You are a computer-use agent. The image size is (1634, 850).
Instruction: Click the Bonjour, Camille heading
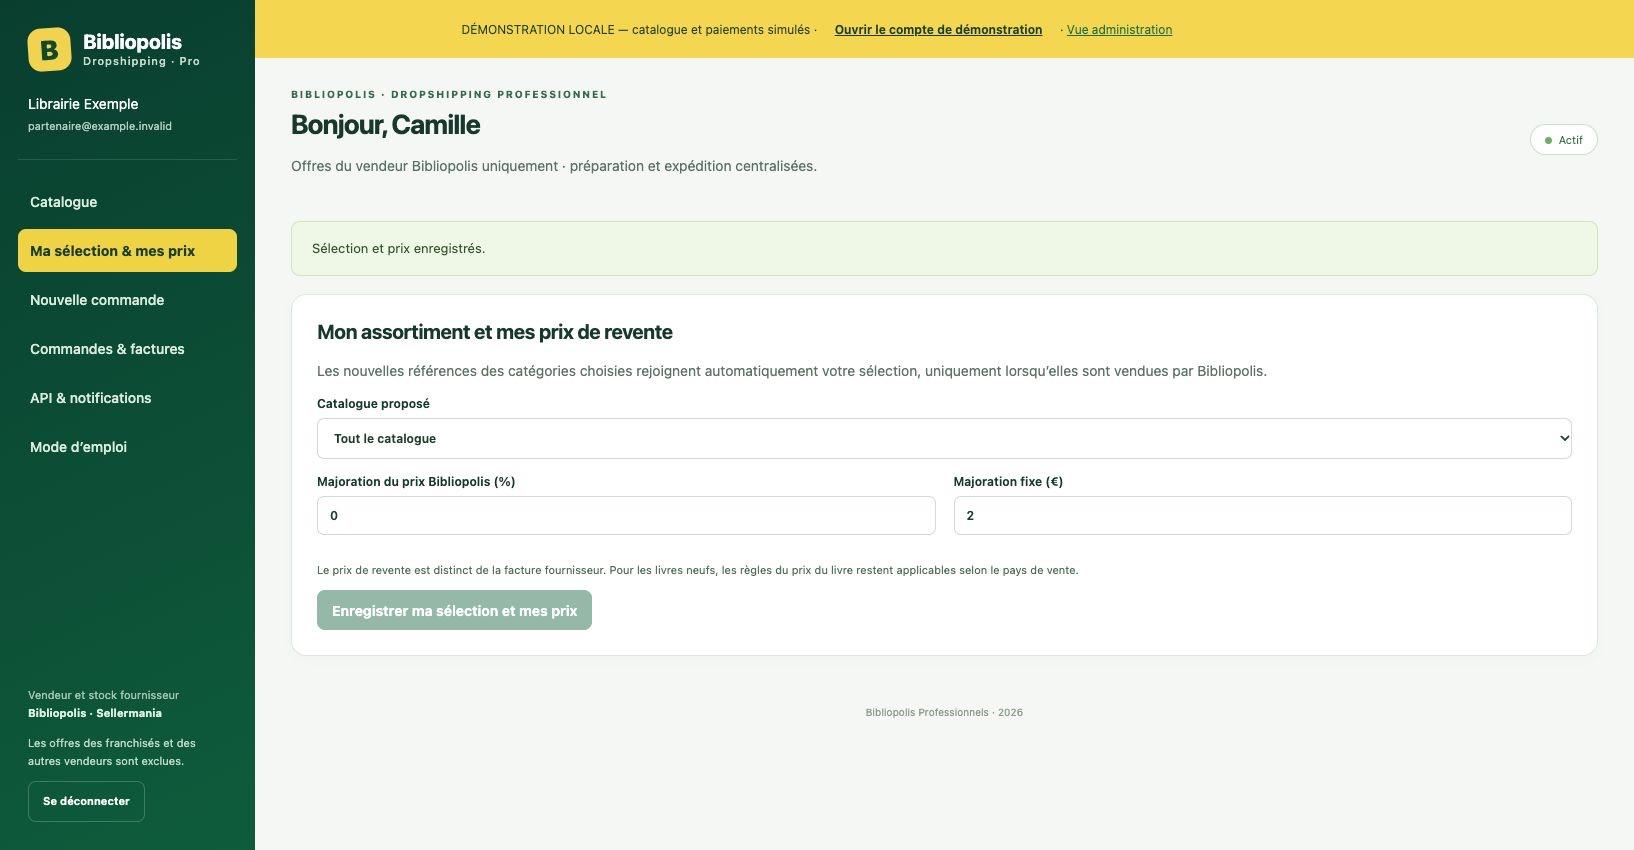pos(385,125)
